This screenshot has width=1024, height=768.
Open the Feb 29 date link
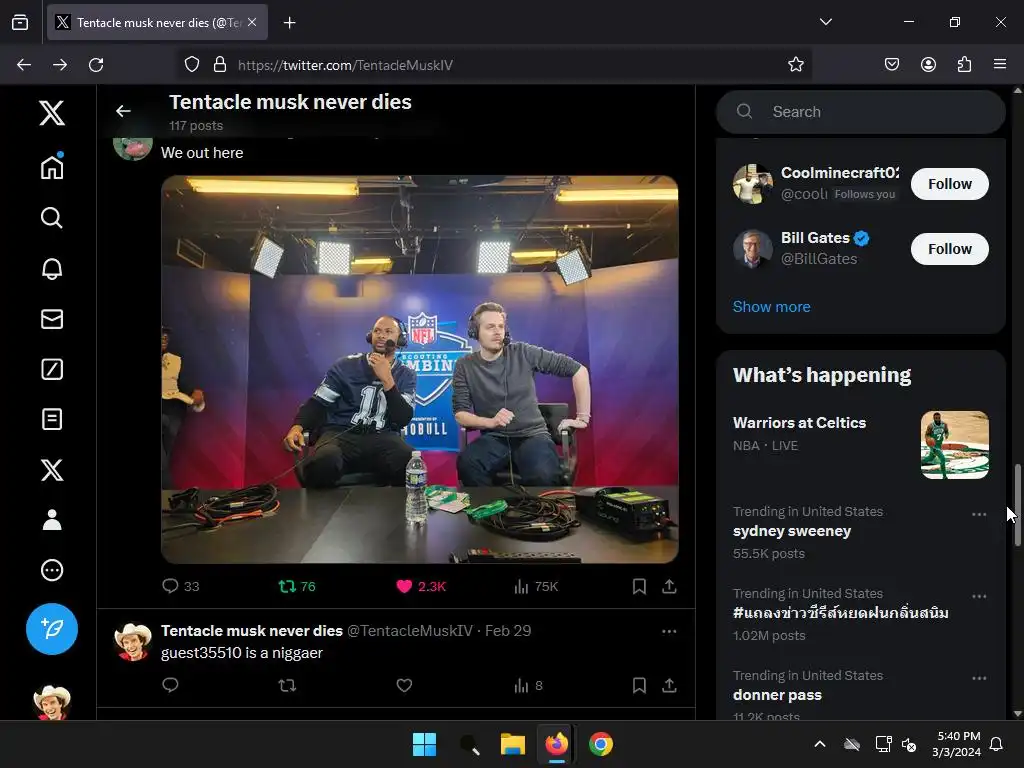508,631
